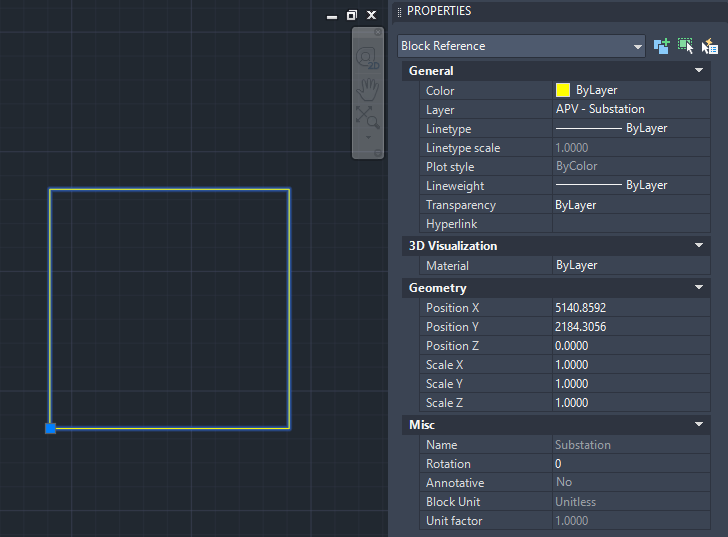
Task: Minimize the drawing viewport window
Action: (x=332, y=17)
